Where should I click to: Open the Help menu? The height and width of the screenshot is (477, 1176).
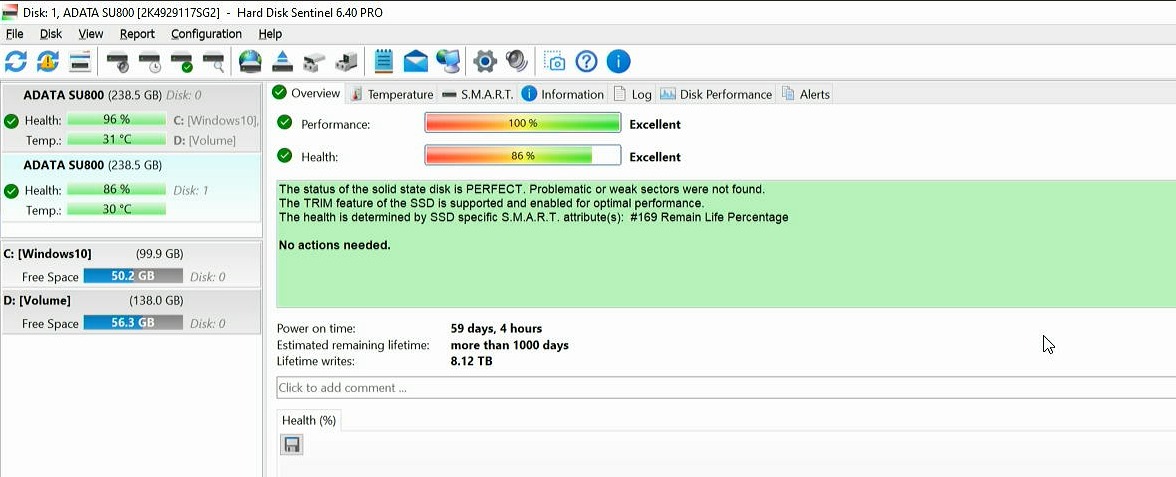click(x=270, y=34)
